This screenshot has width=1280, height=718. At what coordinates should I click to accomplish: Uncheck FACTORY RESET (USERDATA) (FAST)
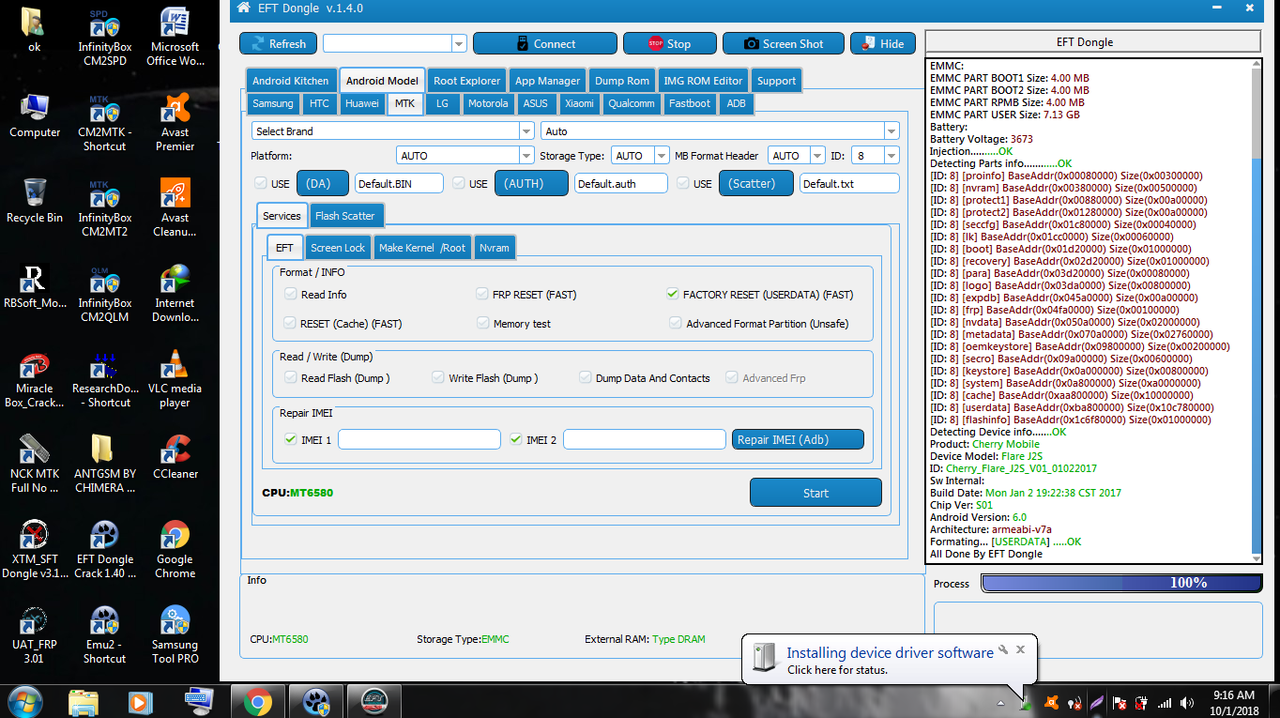point(673,295)
